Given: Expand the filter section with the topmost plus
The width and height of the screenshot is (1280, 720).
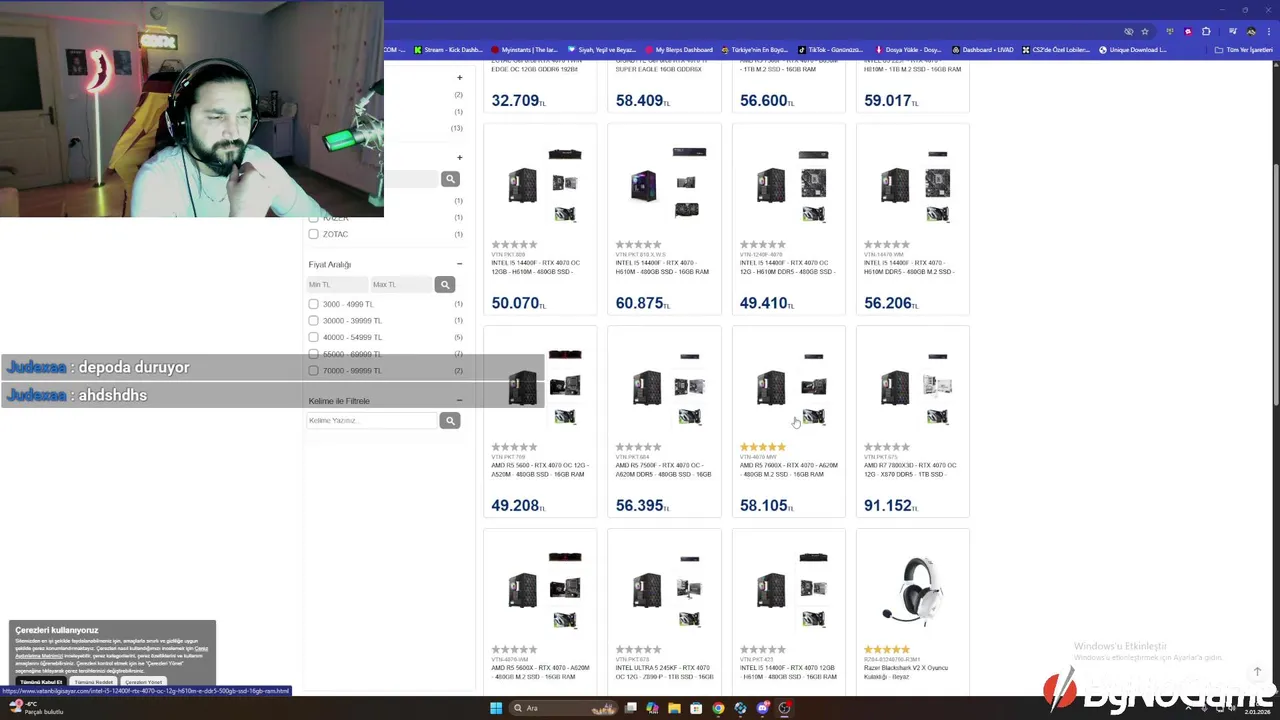Looking at the screenshot, I should point(459,77).
